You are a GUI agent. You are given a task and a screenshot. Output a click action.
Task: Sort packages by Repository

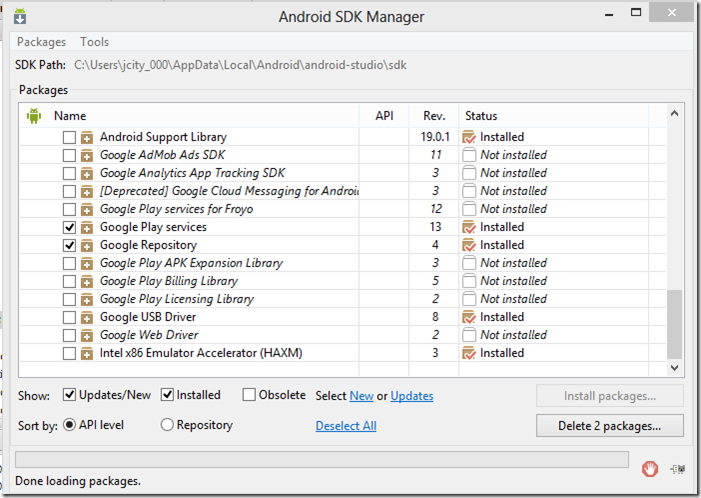point(167,425)
